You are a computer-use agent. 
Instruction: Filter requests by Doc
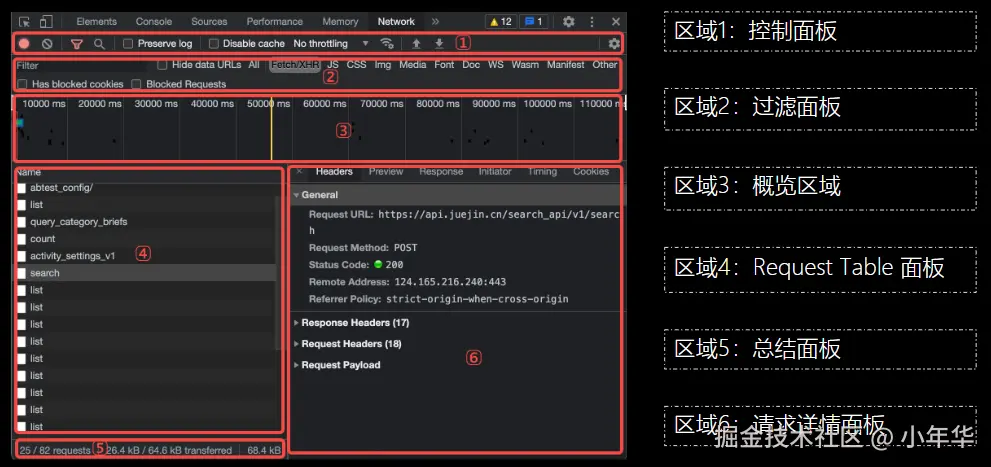471,64
